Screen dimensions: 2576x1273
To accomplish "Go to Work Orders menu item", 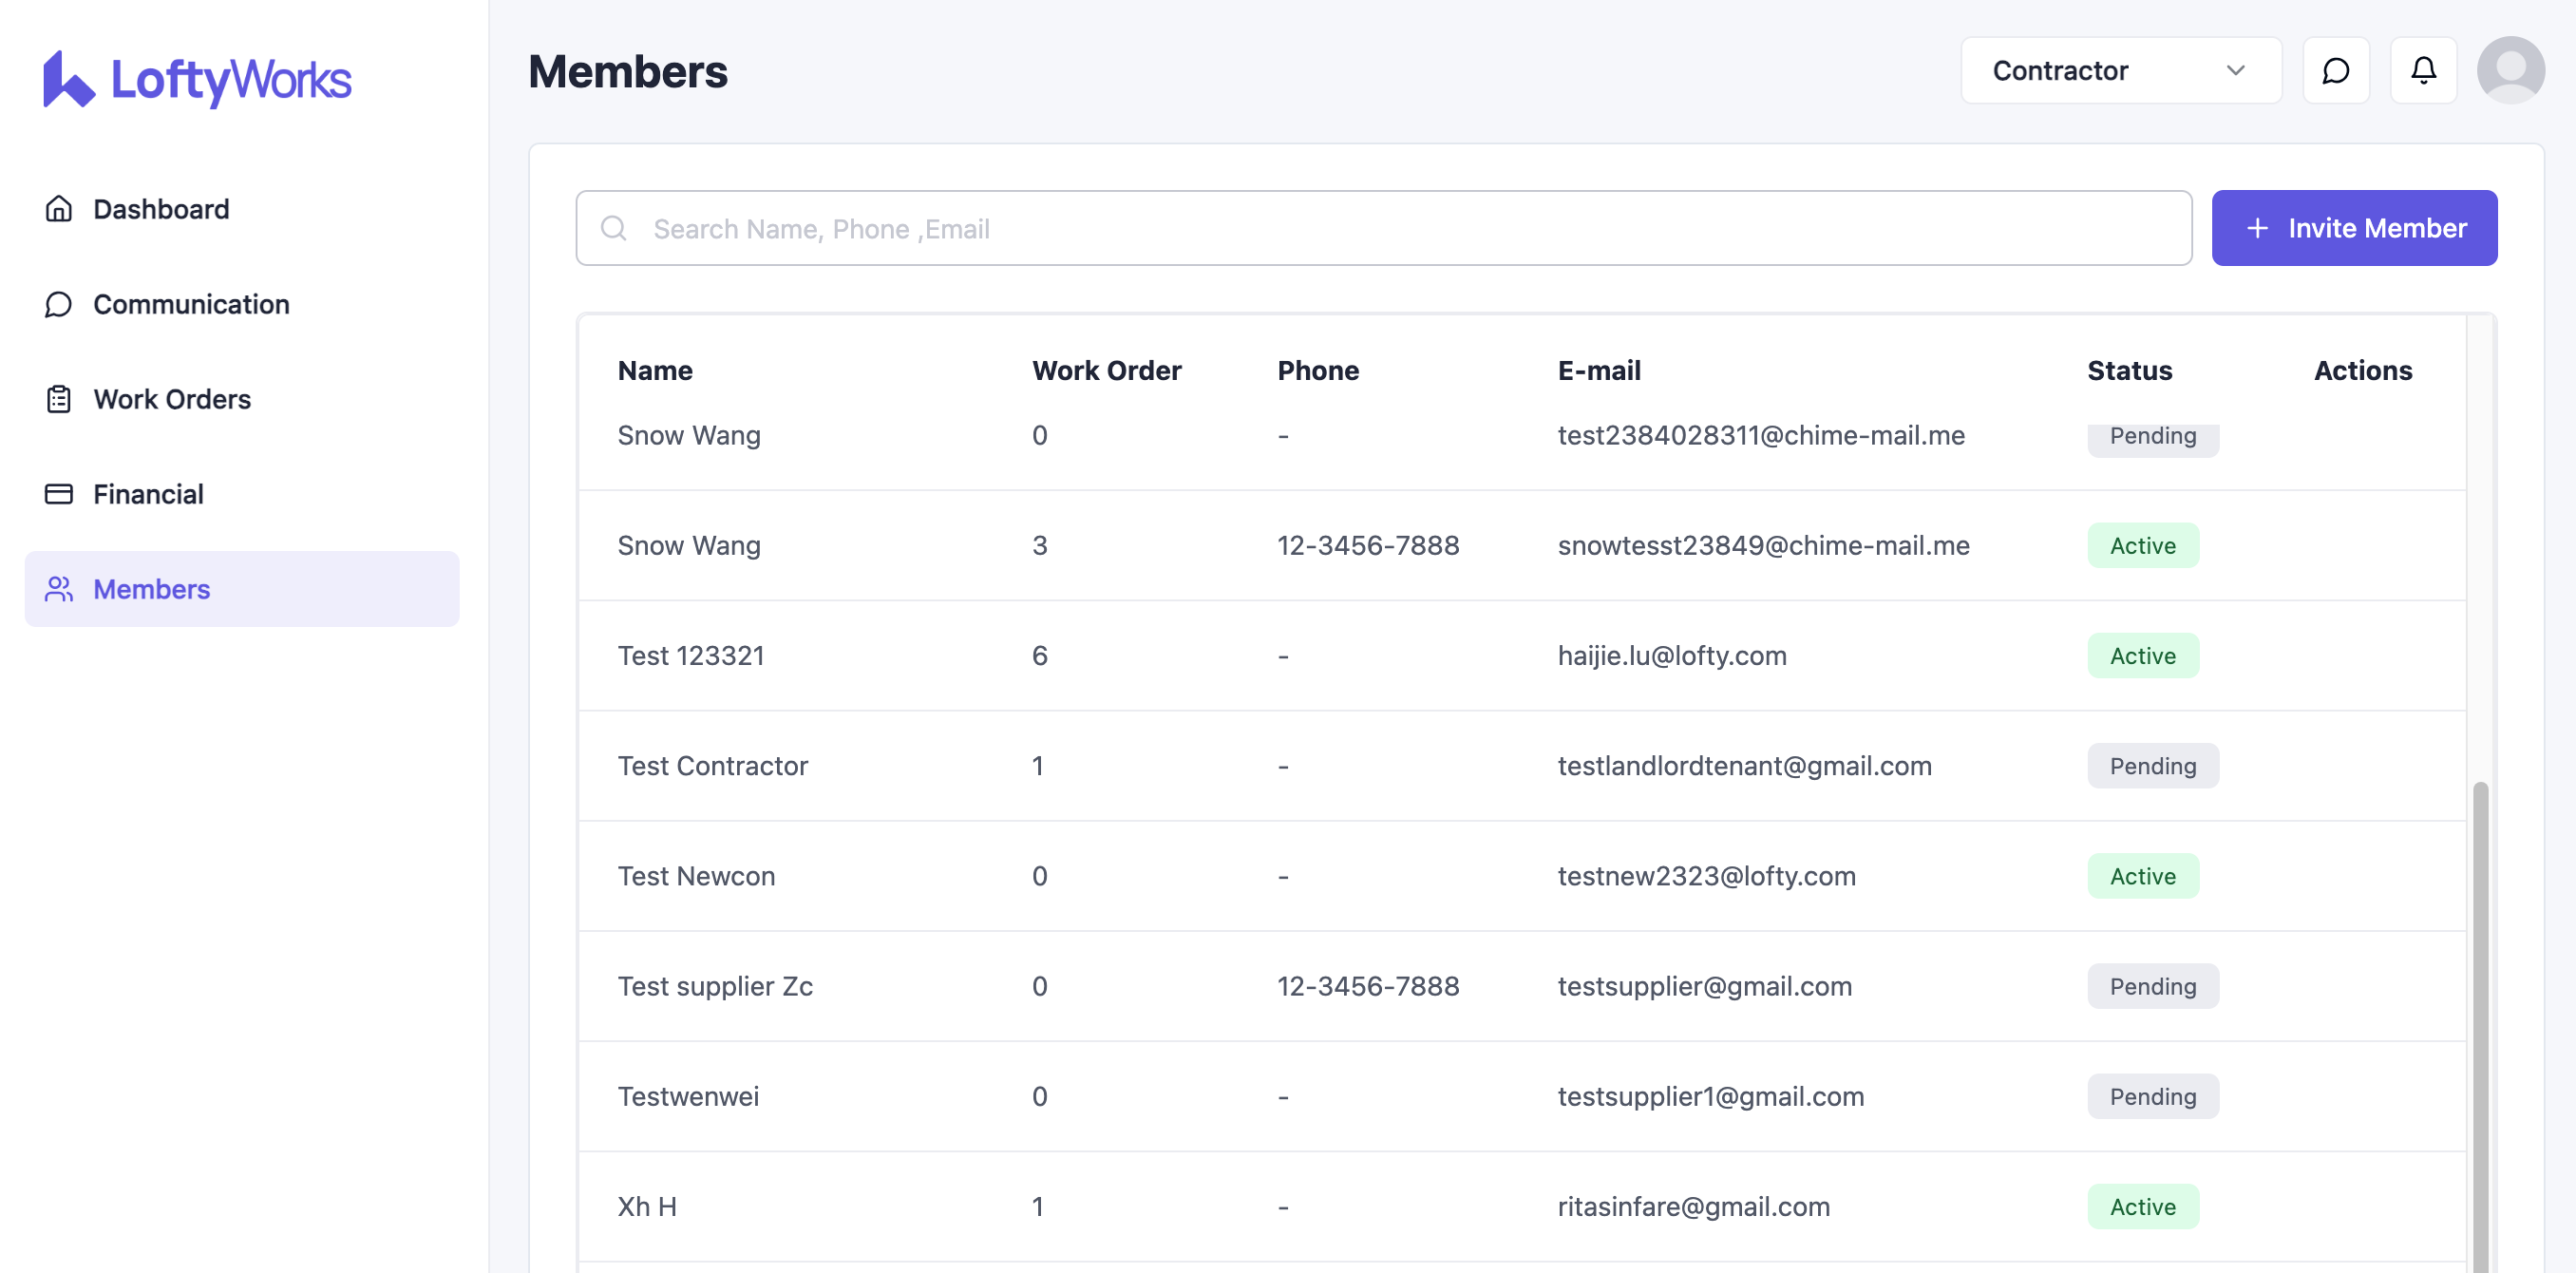I will (x=172, y=399).
